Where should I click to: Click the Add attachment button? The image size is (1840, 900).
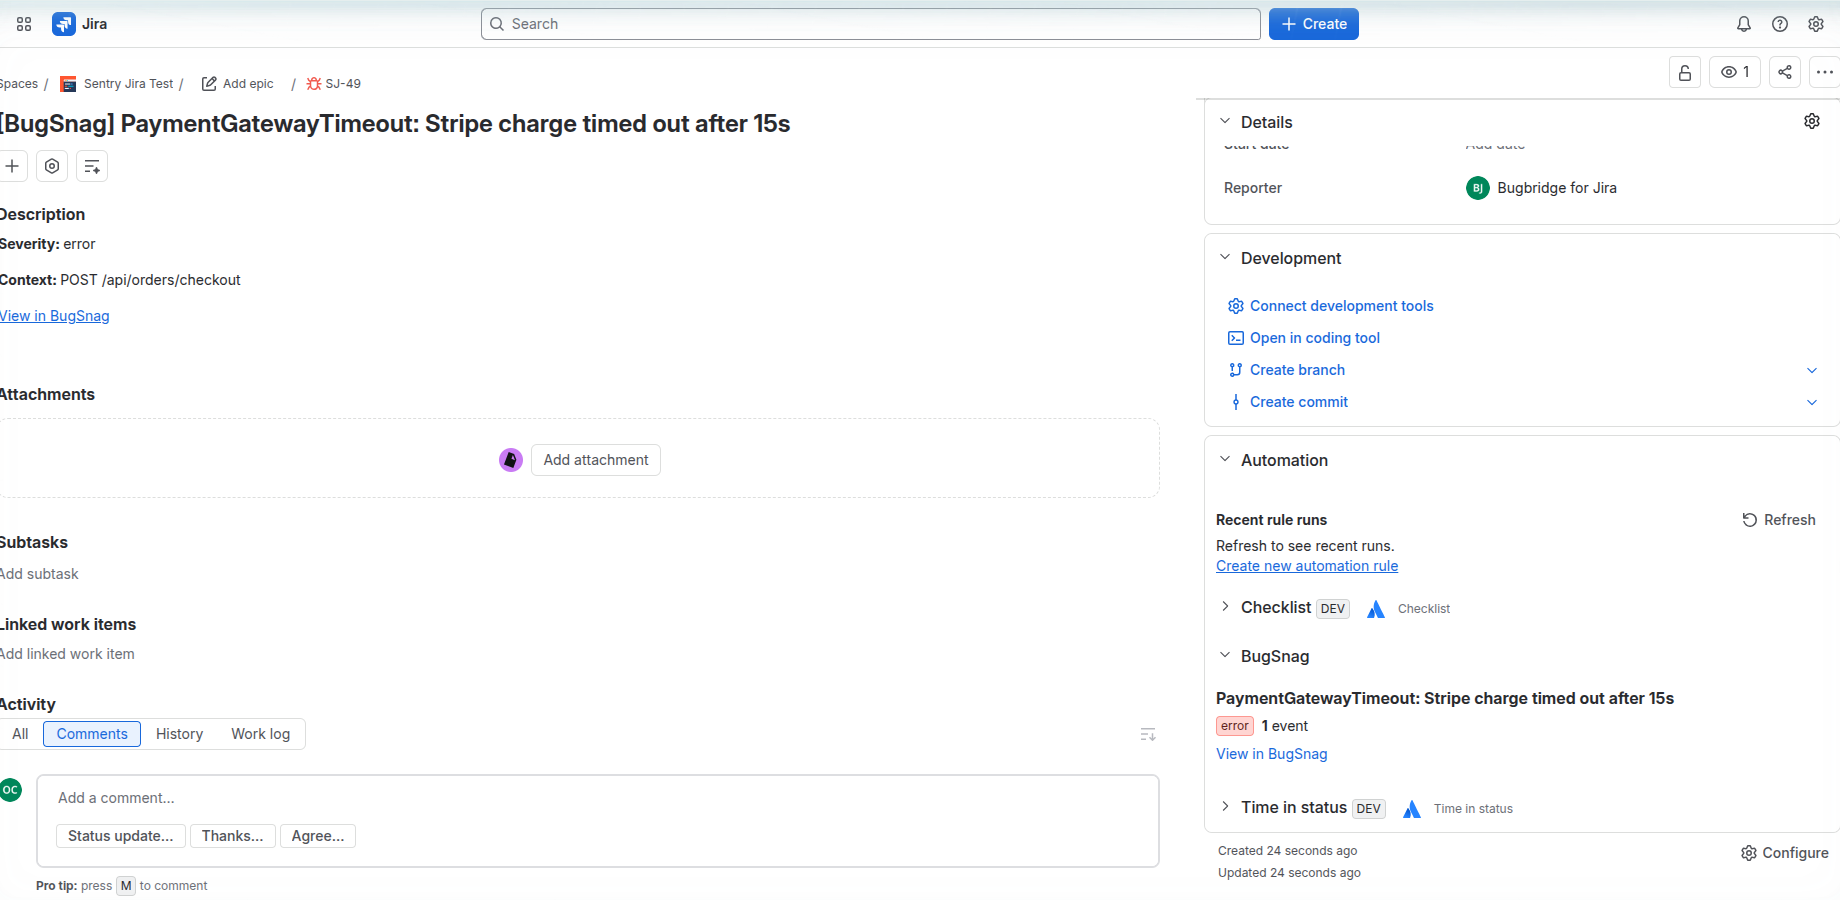(596, 460)
